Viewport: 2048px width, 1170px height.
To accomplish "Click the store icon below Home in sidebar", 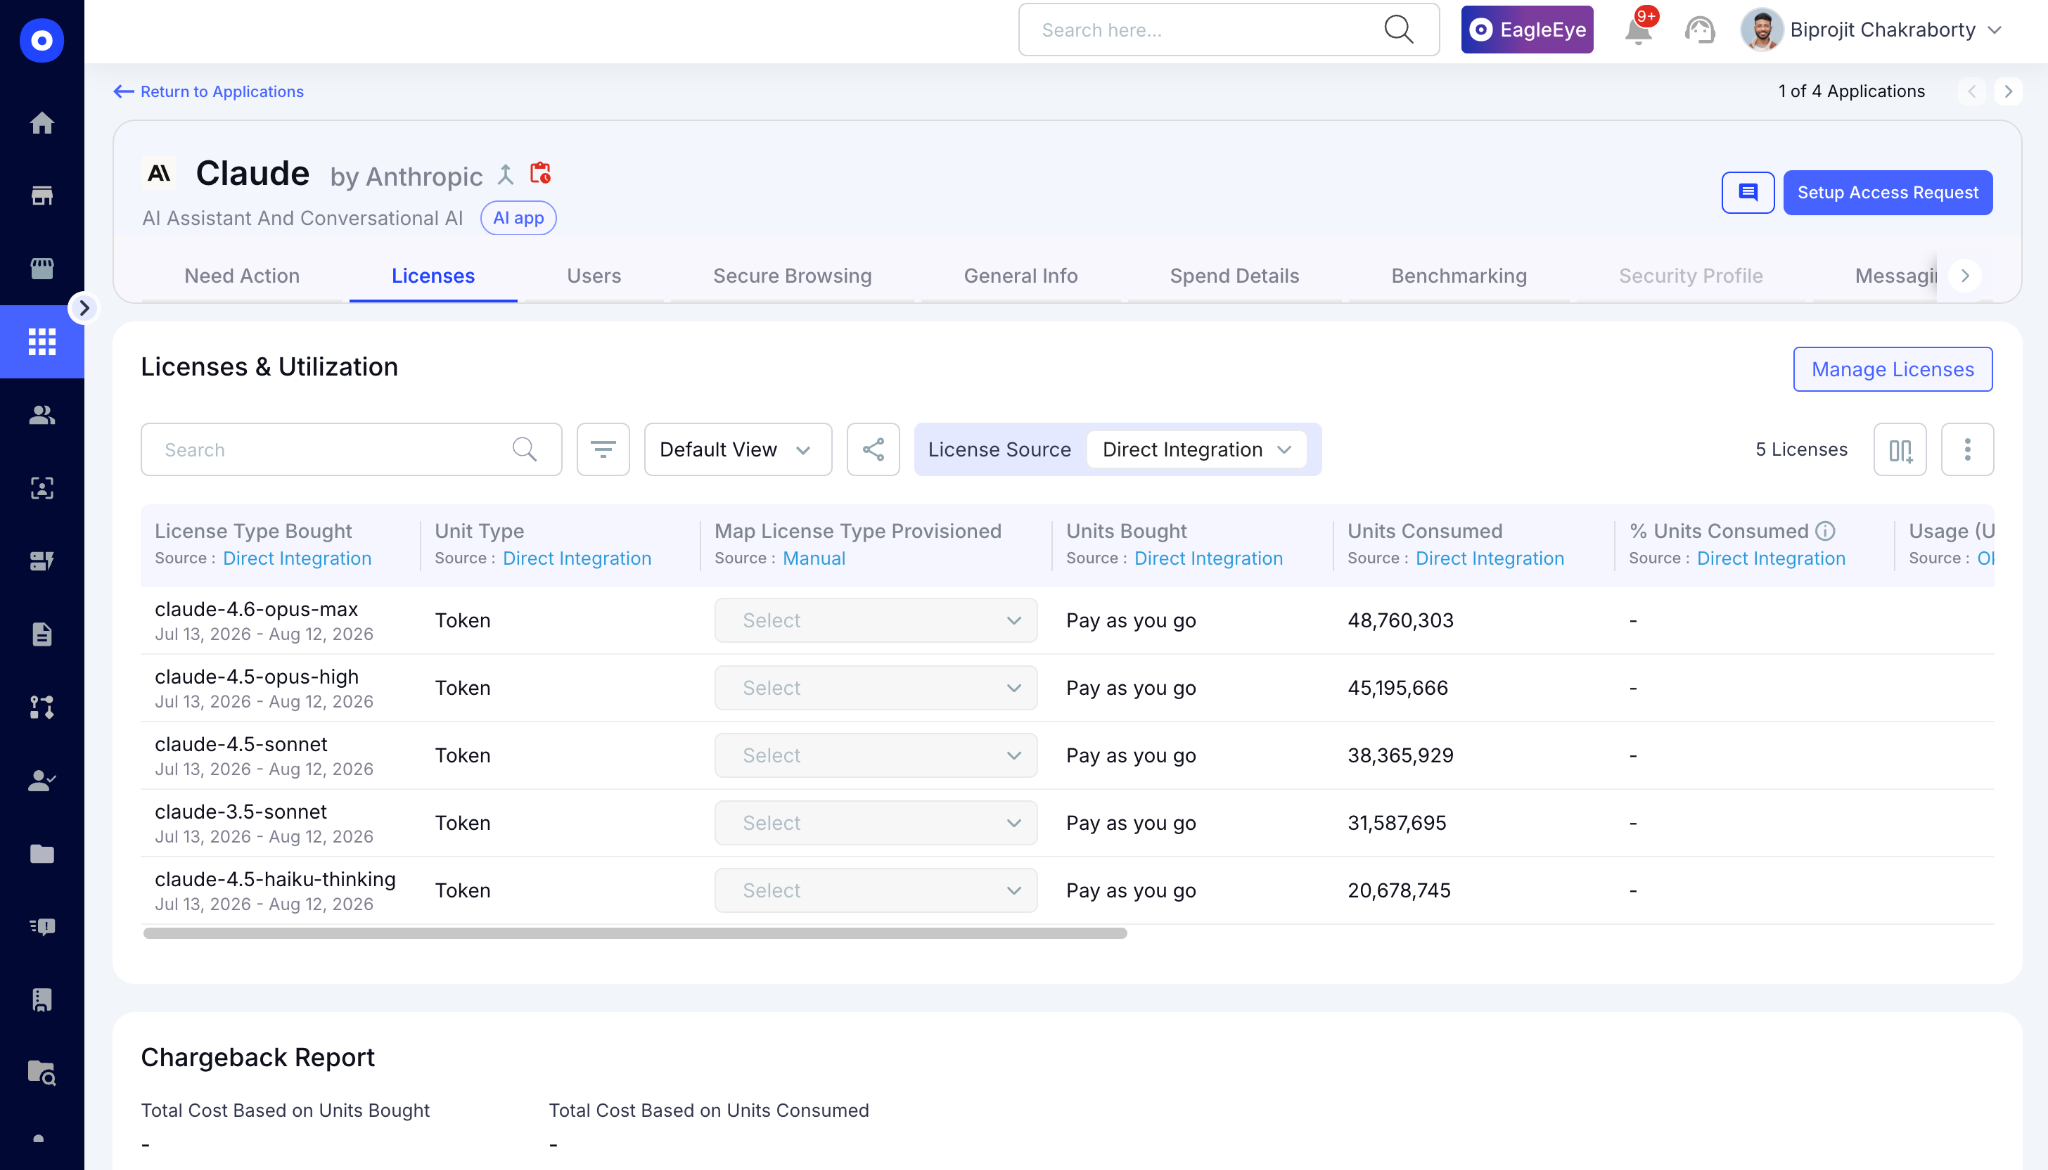I will [x=42, y=196].
